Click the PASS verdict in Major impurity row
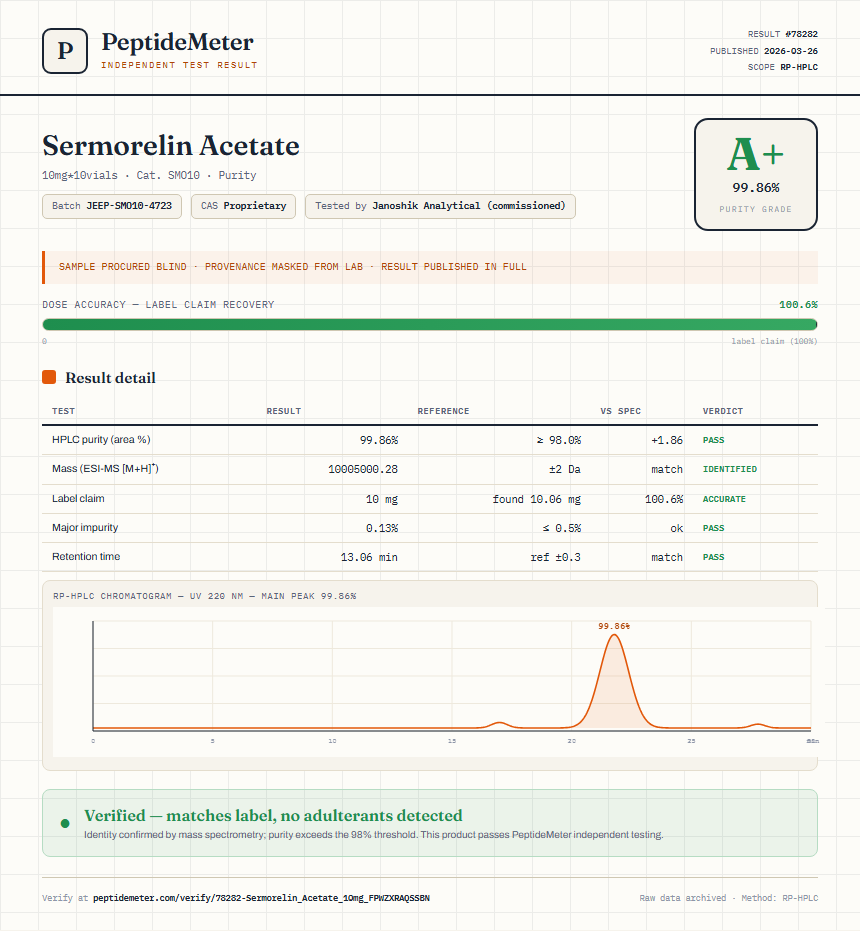 [713, 528]
